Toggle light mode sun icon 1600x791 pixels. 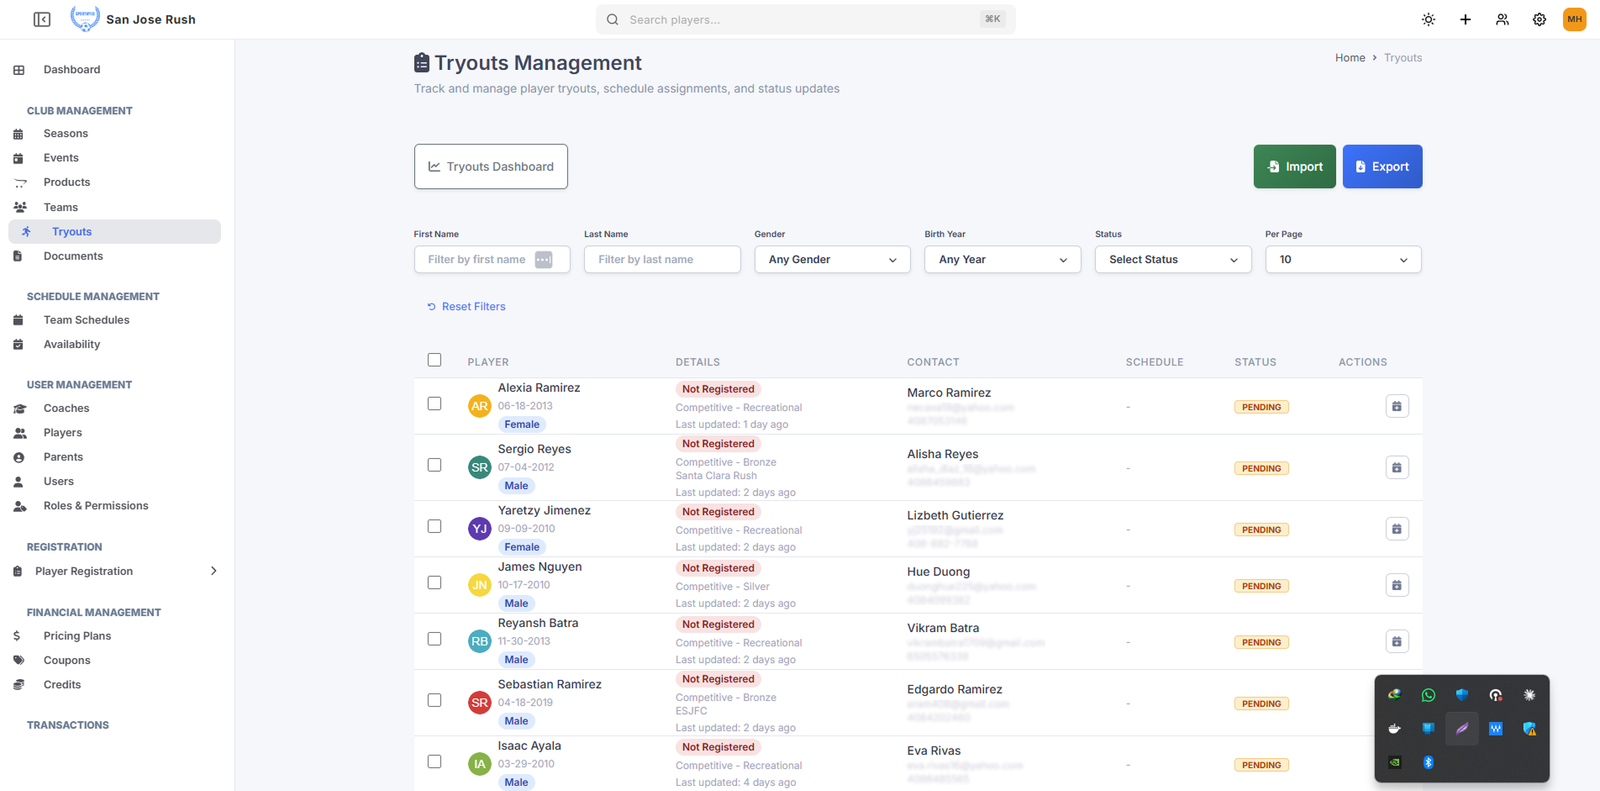[1428, 19]
